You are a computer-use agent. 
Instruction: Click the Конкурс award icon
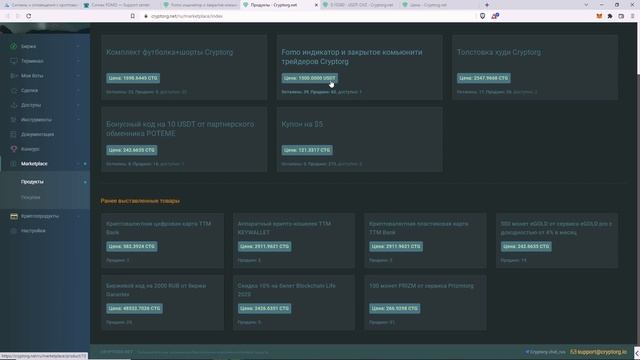[13, 149]
